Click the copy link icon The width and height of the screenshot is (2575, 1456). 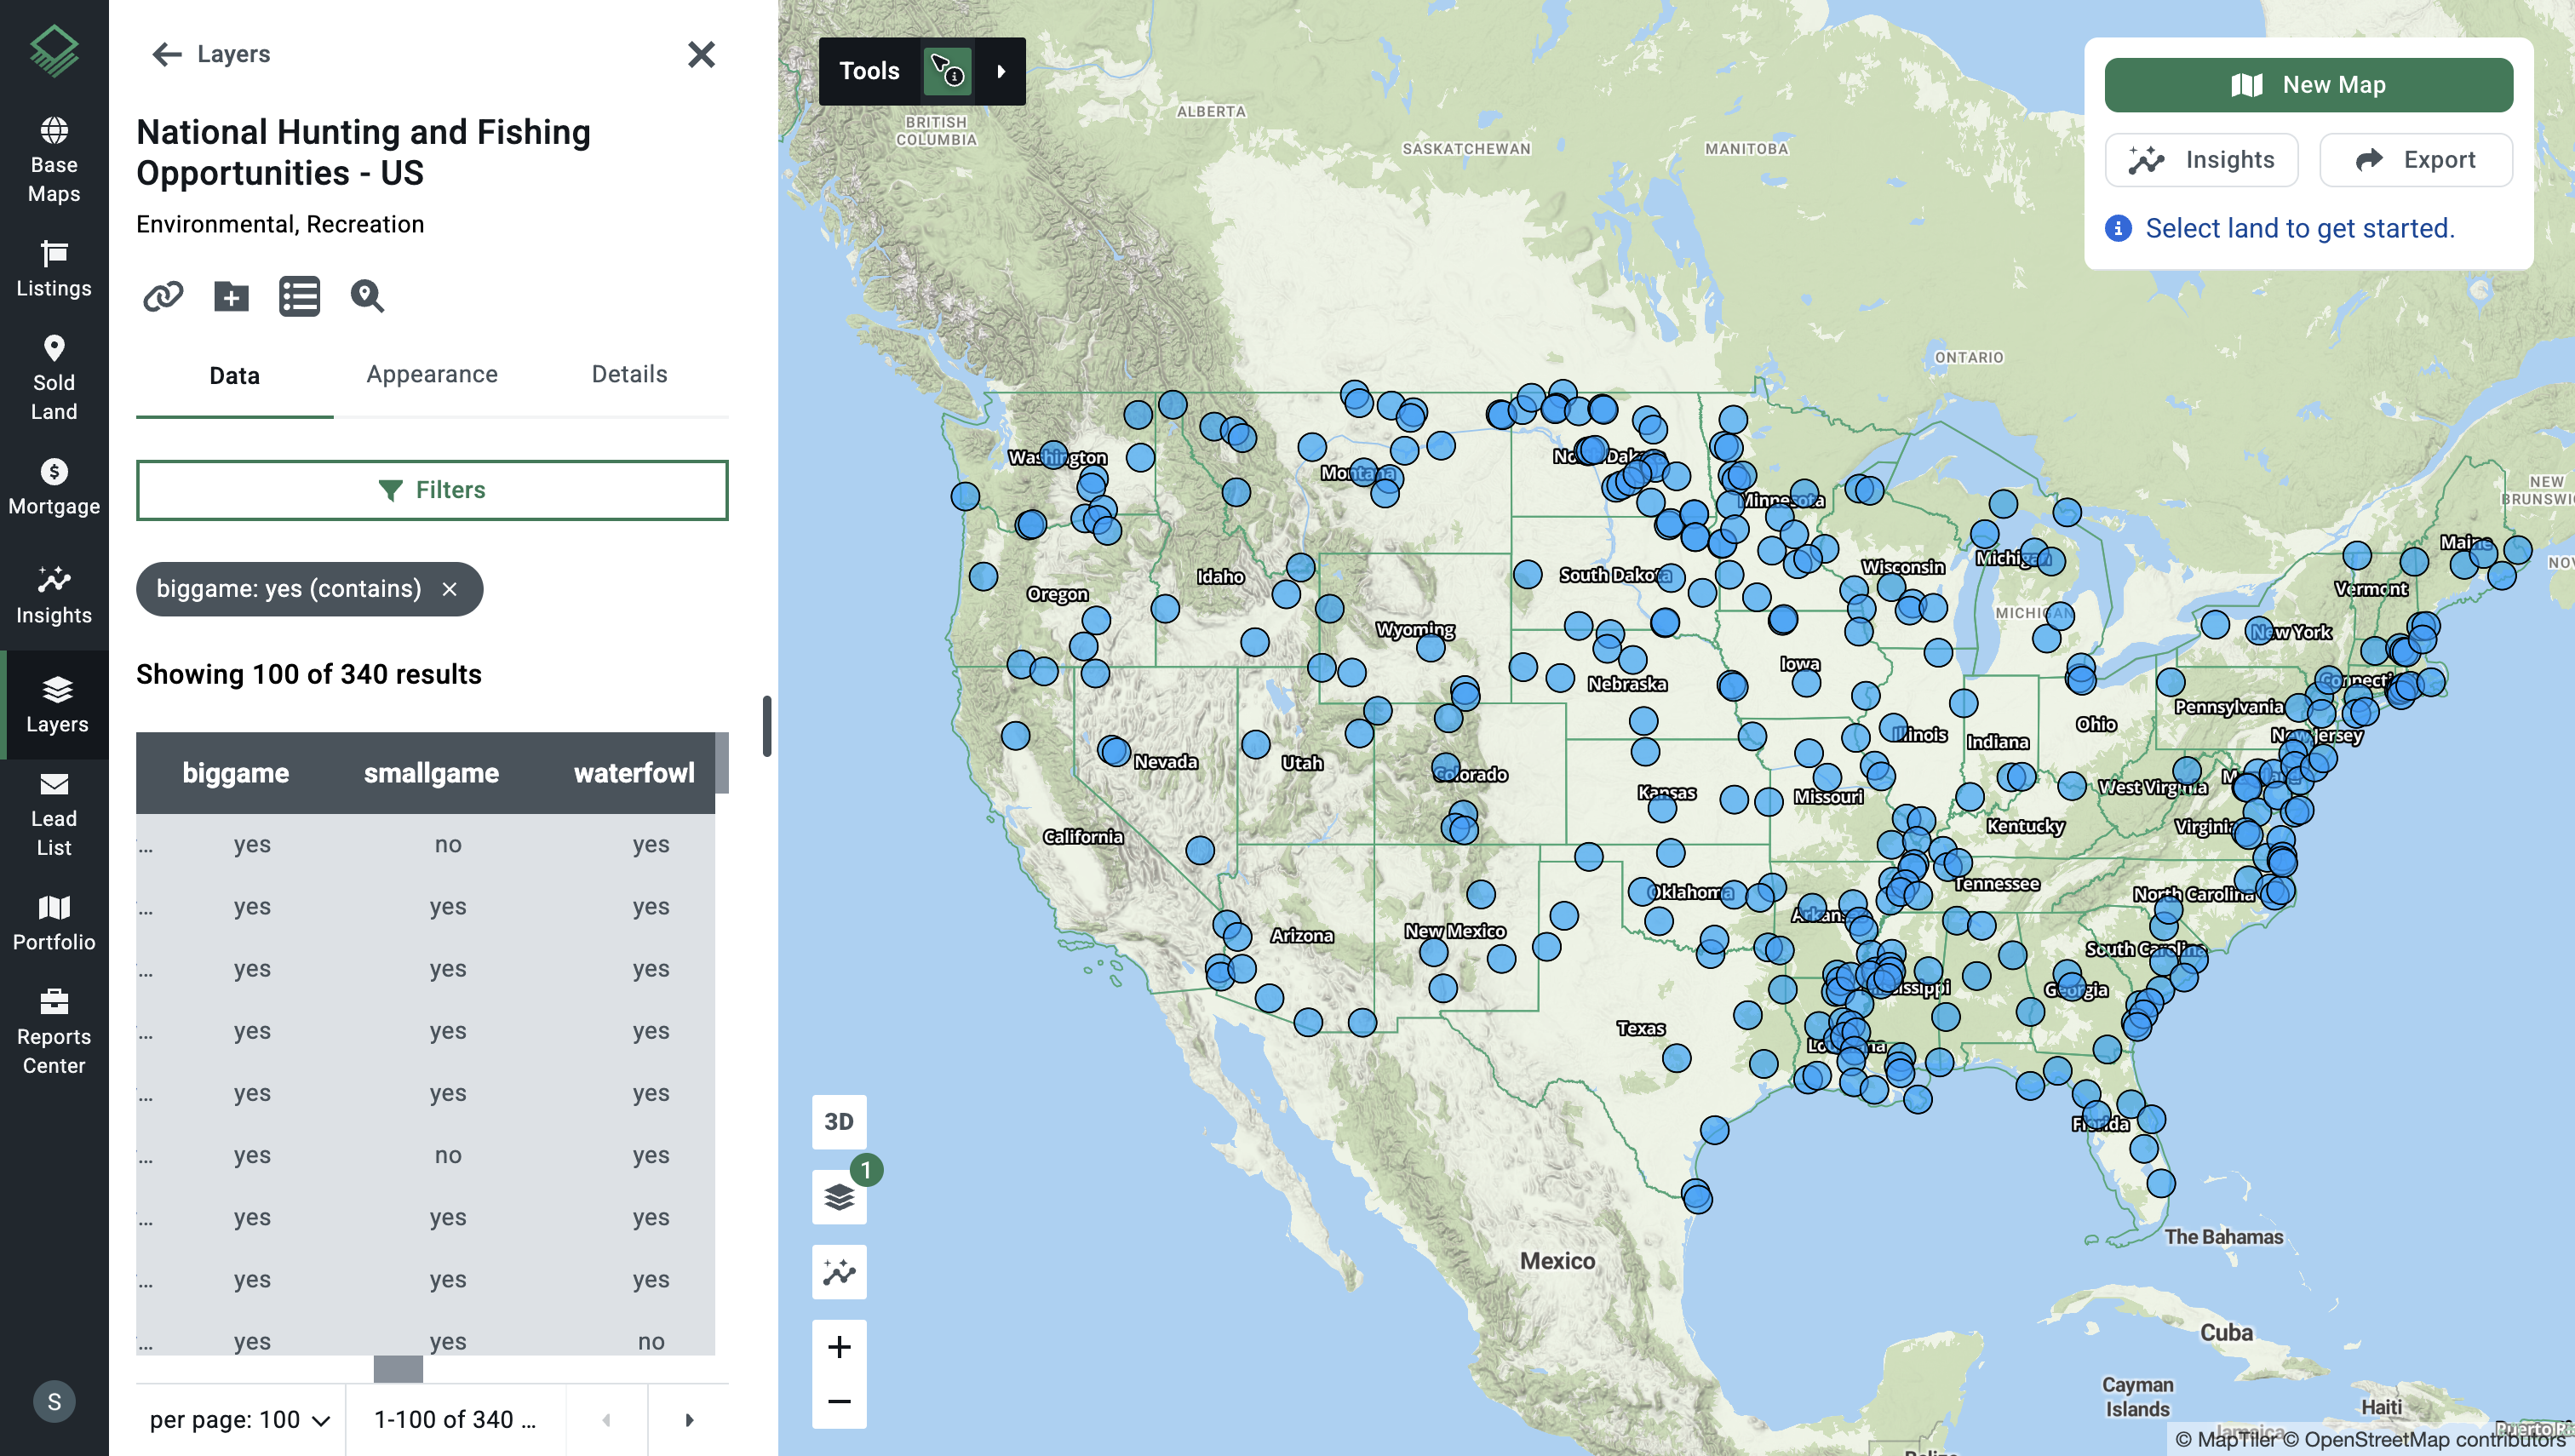[163, 296]
